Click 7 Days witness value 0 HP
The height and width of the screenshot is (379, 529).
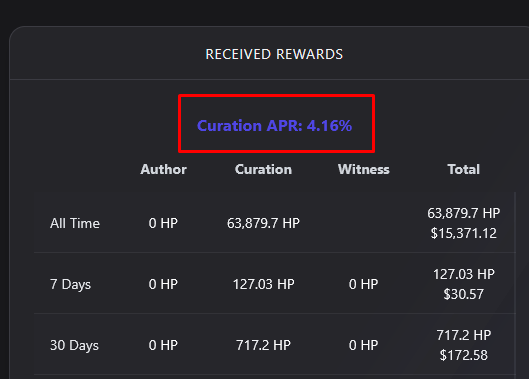pos(363,284)
